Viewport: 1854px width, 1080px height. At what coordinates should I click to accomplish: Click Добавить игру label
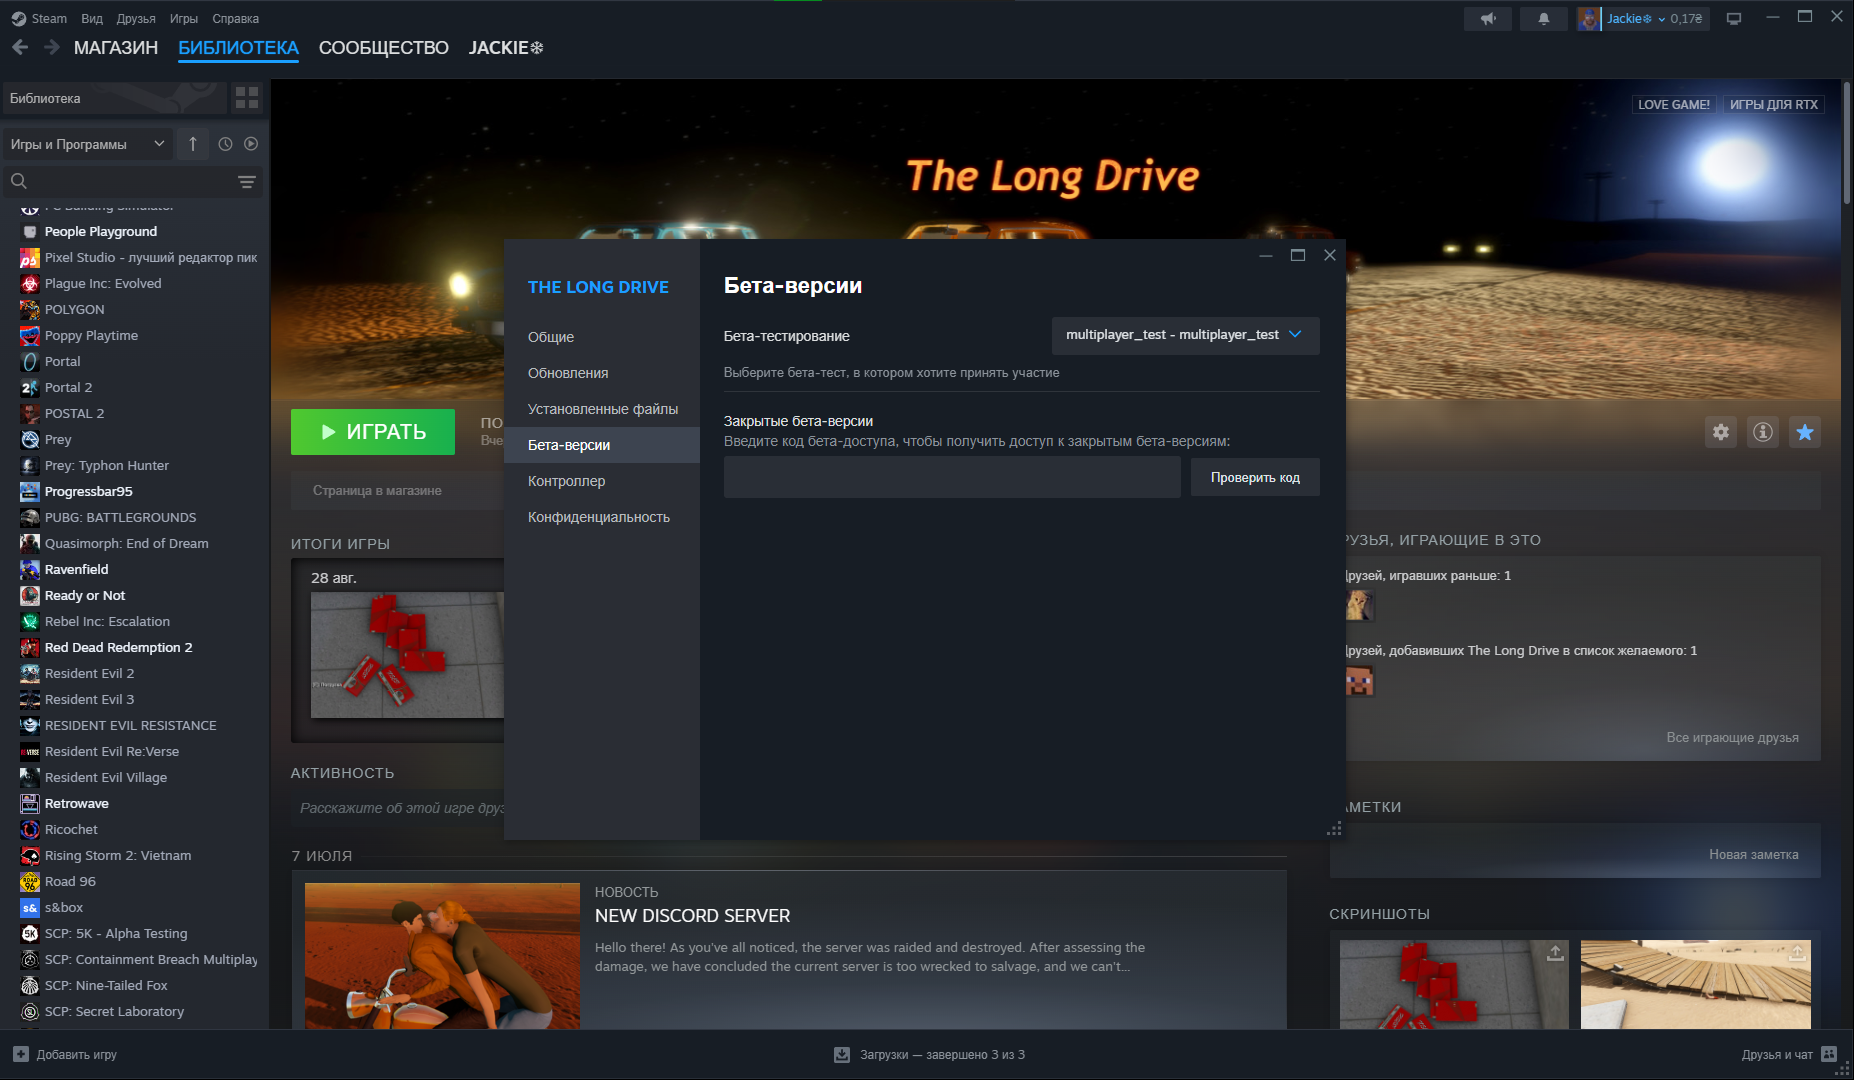(77, 1054)
